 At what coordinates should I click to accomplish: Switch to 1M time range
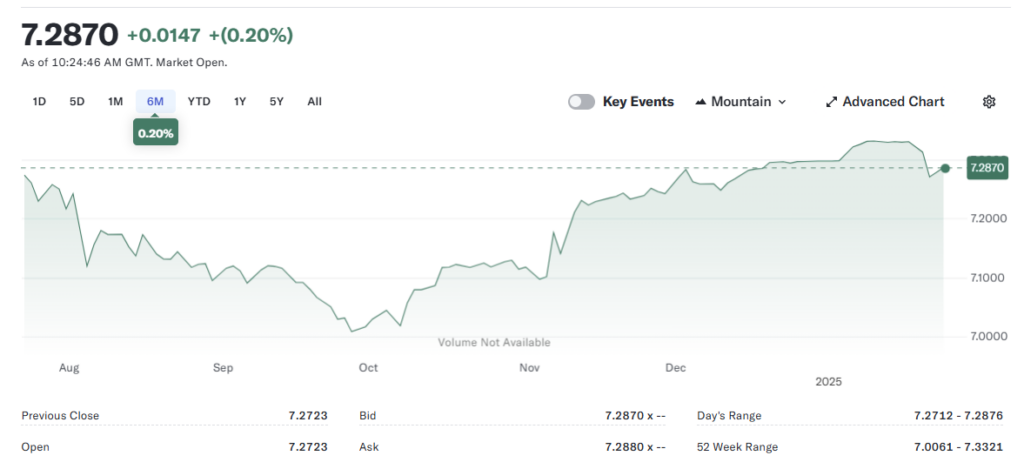pyautogui.click(x=115, y=101)
